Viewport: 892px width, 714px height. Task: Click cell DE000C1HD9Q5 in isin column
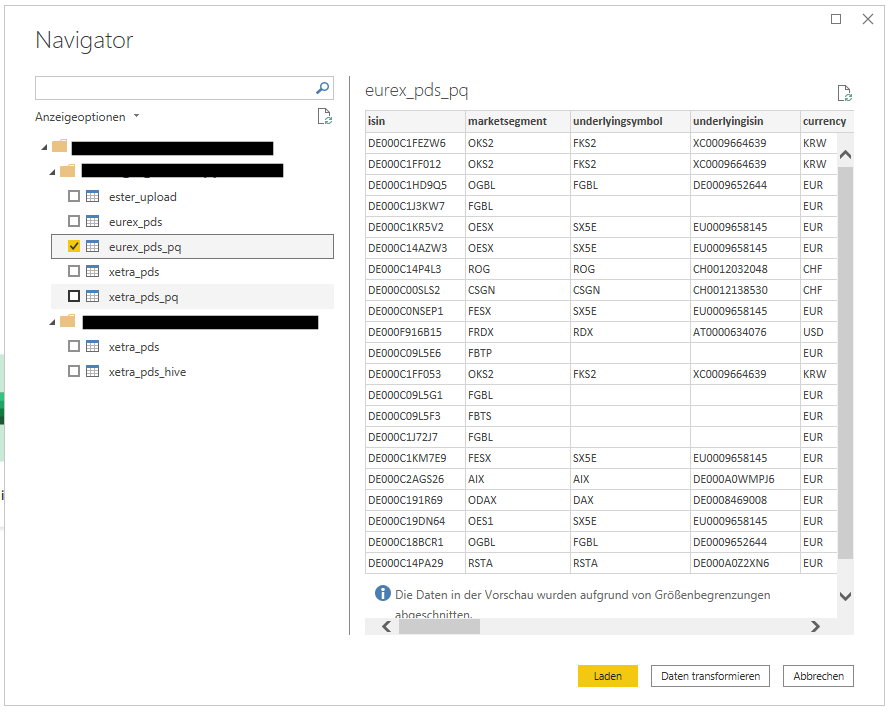pos(415,185)
